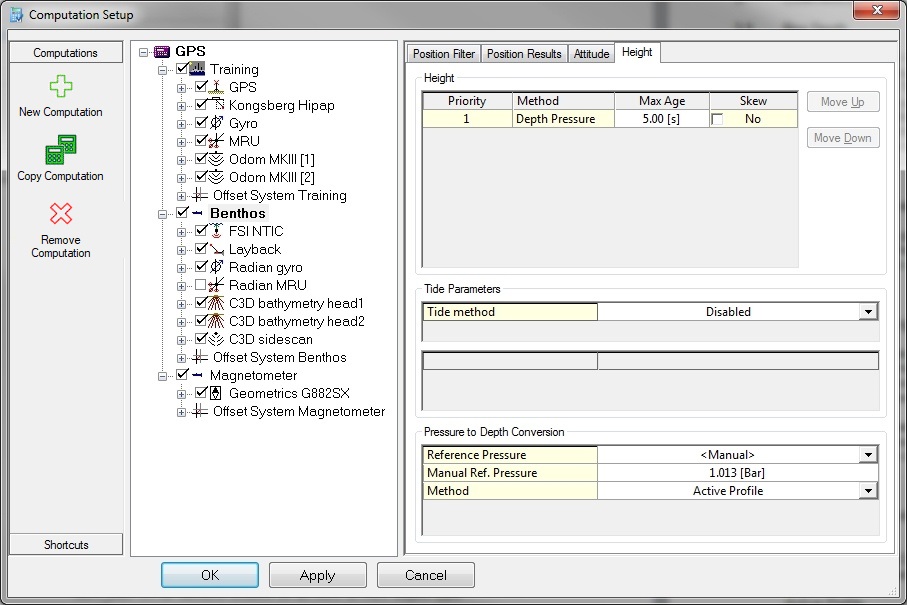Viewport: 907px width, 605px height.
Task: Collapse the Benthos tree node
Action: coord(164,213)
